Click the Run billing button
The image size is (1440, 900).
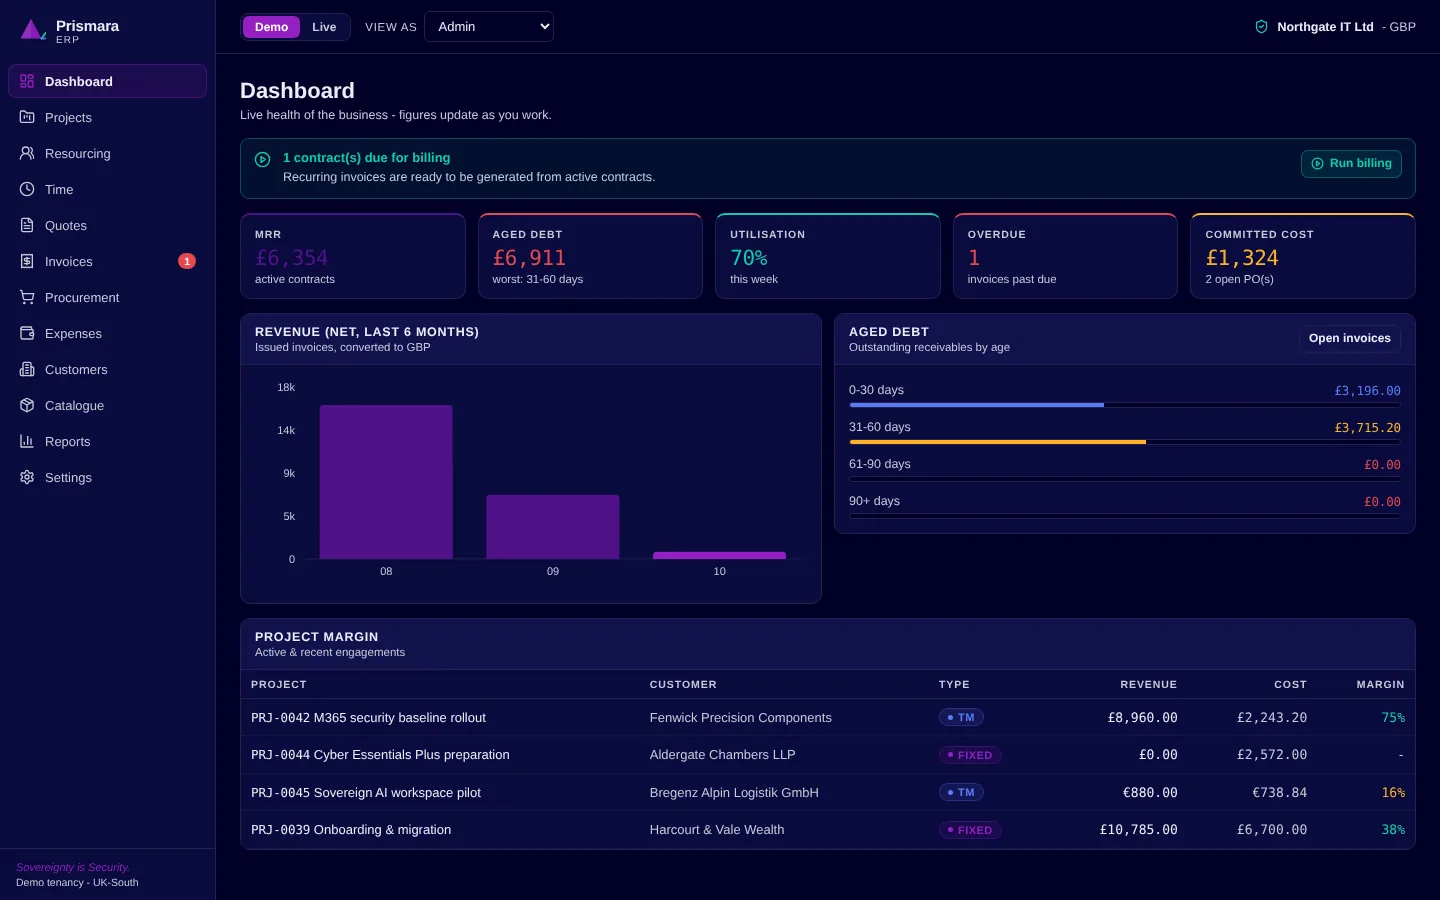tap(1351, 163)
